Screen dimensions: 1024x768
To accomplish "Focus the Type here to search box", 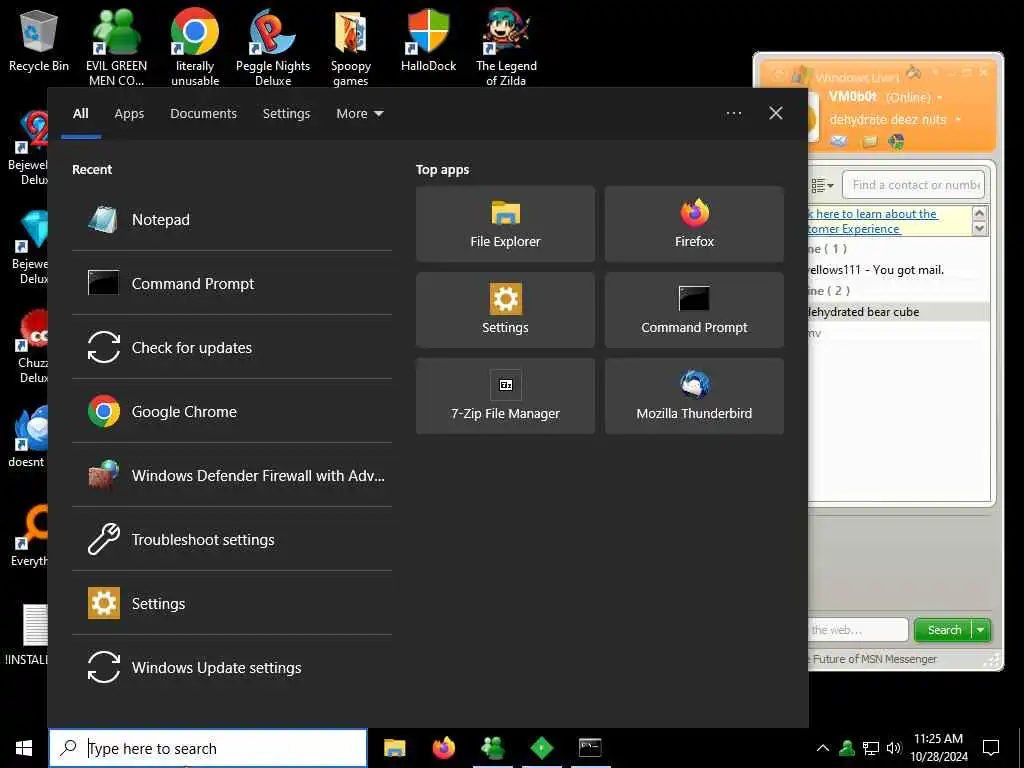I will coord(208,748).
